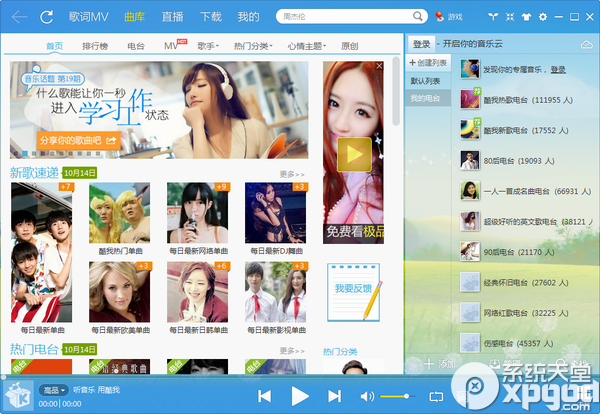This screenshot has width=600, height=414.
Task: Click the music cloud icon
Action: (586, 45)
